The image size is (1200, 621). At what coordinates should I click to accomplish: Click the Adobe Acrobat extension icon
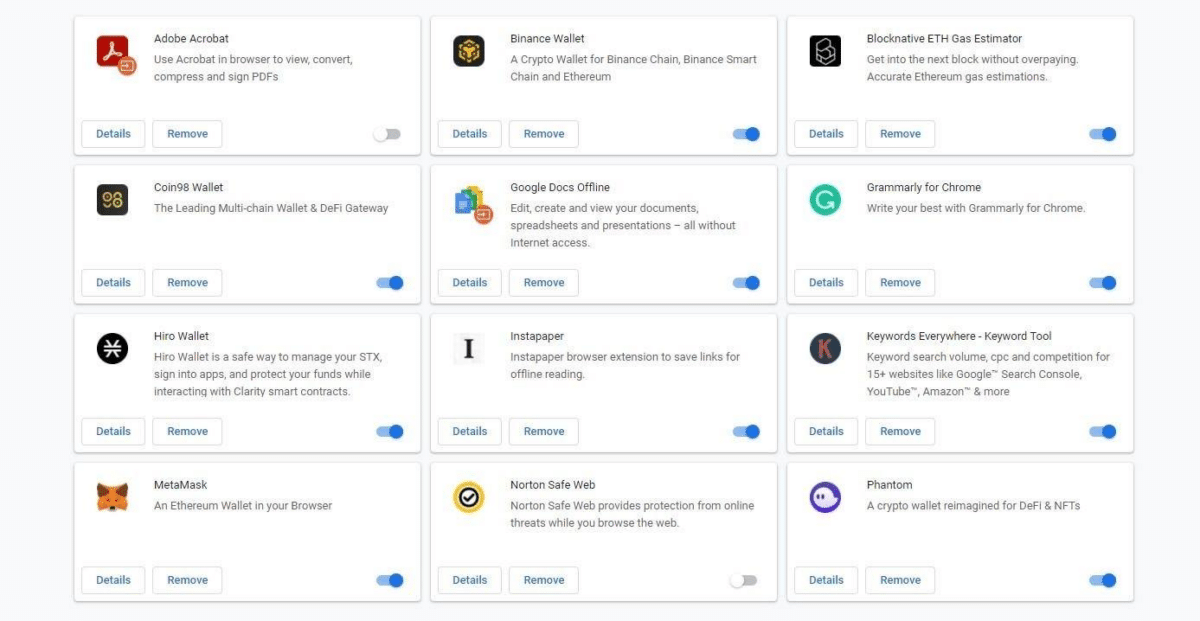pyautogui.click(x=115, y=54)
